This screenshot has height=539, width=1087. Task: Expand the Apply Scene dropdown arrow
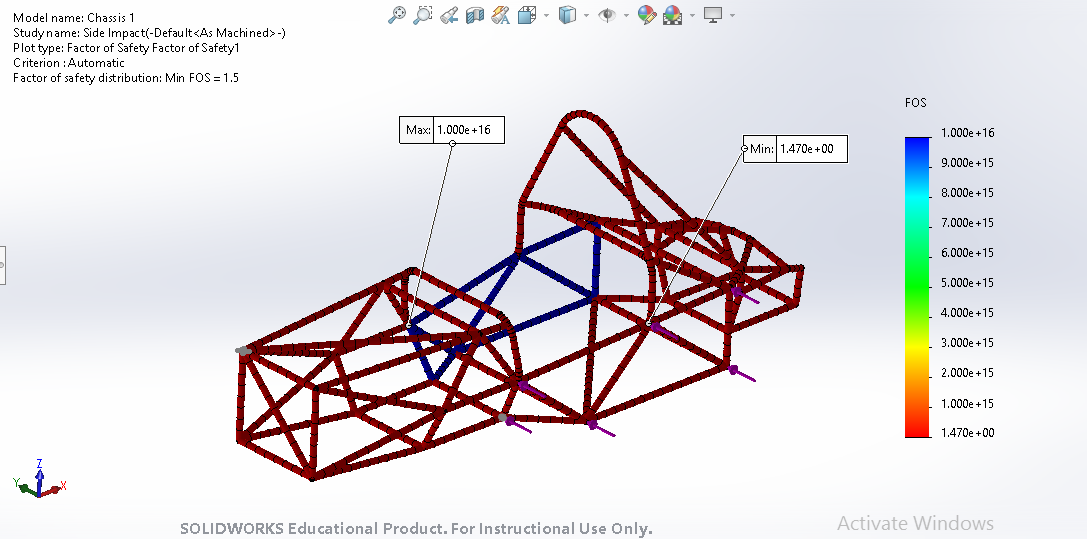click(x=692, y=15)
